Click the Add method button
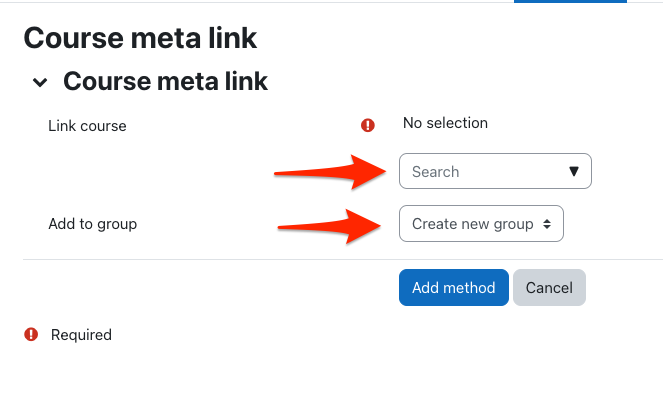 coord(454,288)
